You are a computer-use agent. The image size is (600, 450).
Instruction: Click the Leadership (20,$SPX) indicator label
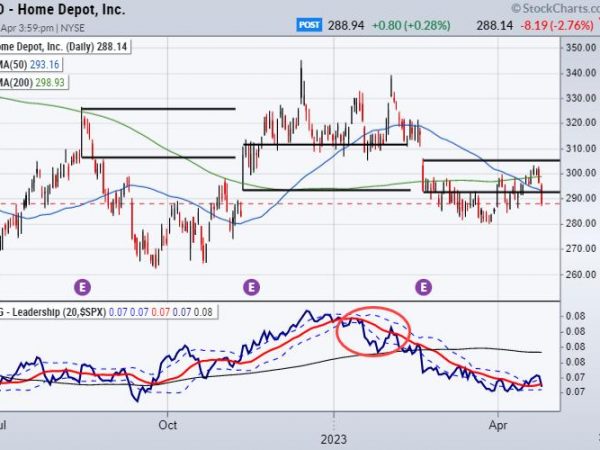(x=108, y=312)
